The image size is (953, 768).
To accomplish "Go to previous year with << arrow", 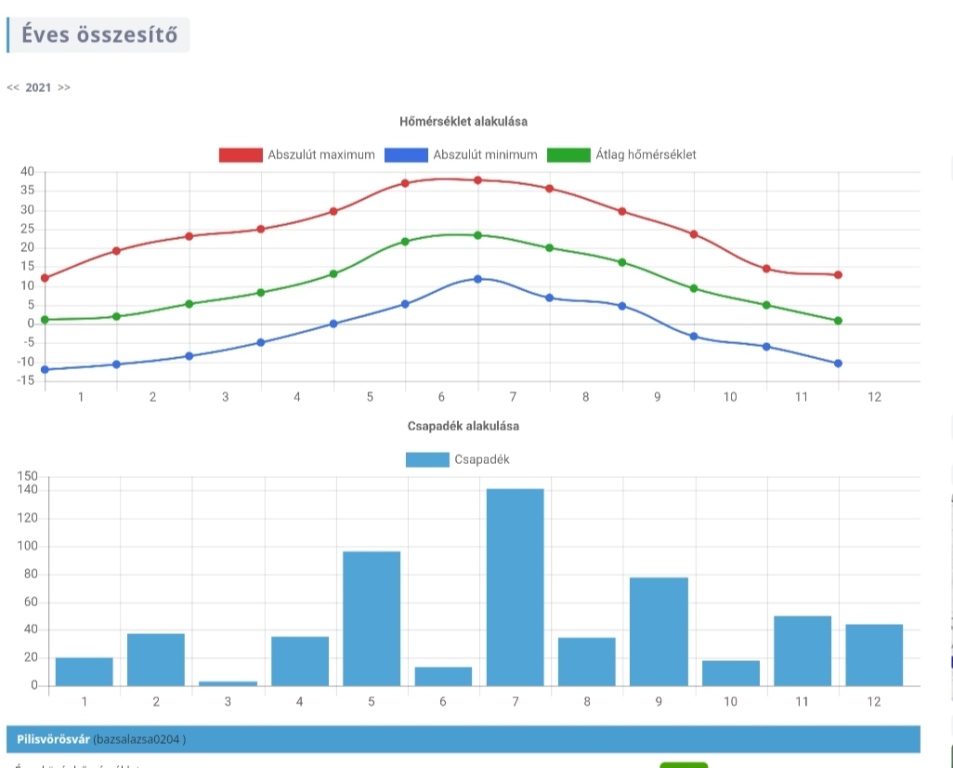I will (x=13, y=88).
